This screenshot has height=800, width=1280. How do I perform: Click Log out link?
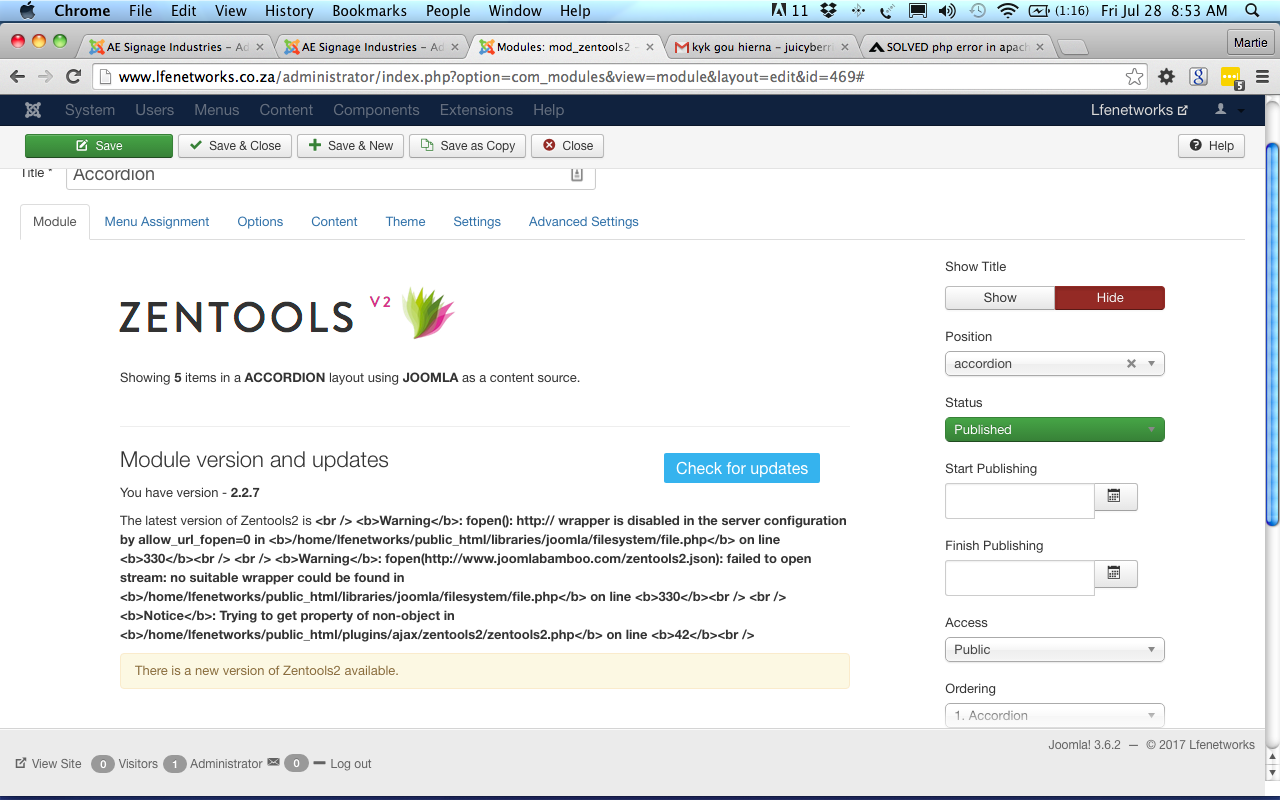click(342, 763)
